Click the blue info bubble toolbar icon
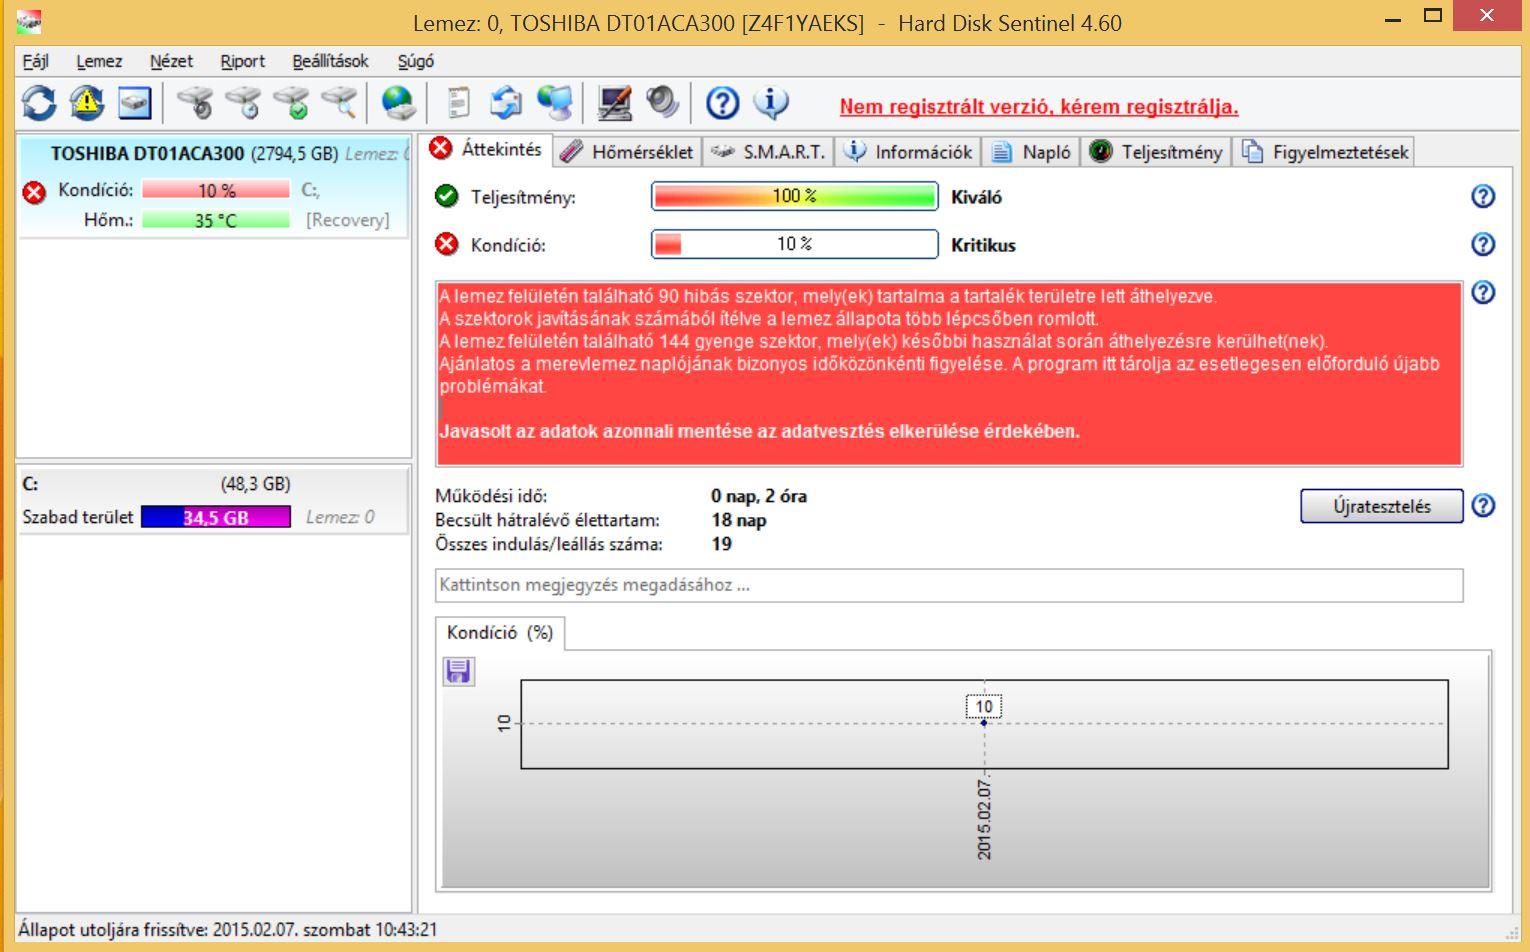The image size is (1530, 952). tap(770, 102)
